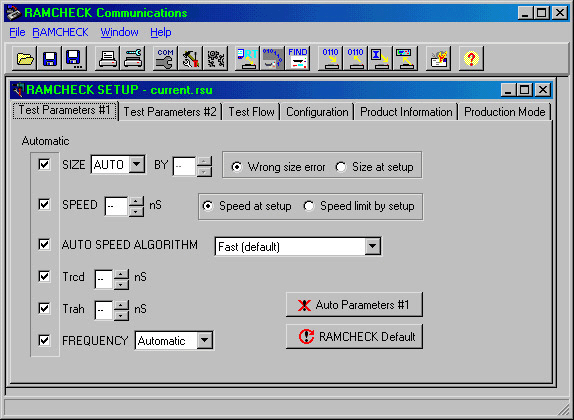Open printer setup icon with wrench
This screenshot has height=420, width=574.
[133, 58]
